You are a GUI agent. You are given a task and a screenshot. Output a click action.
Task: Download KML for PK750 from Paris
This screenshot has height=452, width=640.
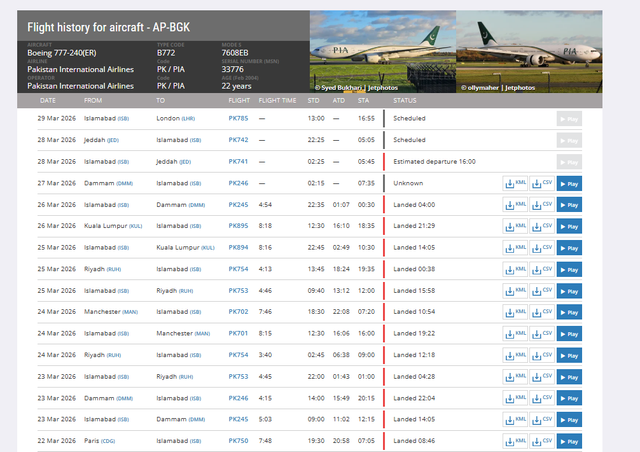[x=515, y=441]
